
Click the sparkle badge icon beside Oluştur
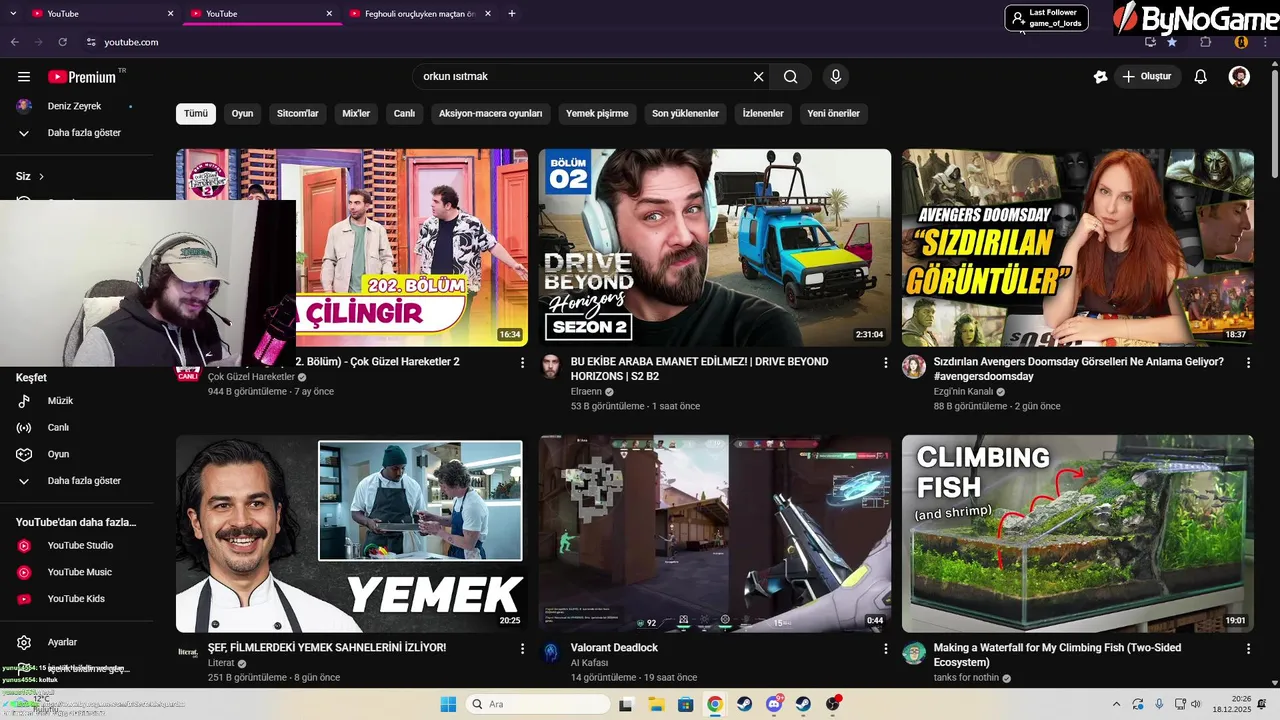pos(1101,77)
